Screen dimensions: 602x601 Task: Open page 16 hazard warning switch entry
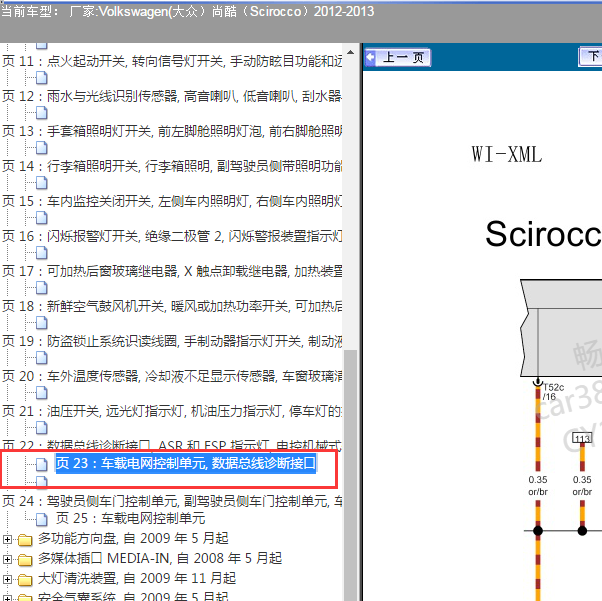point(172,236)
